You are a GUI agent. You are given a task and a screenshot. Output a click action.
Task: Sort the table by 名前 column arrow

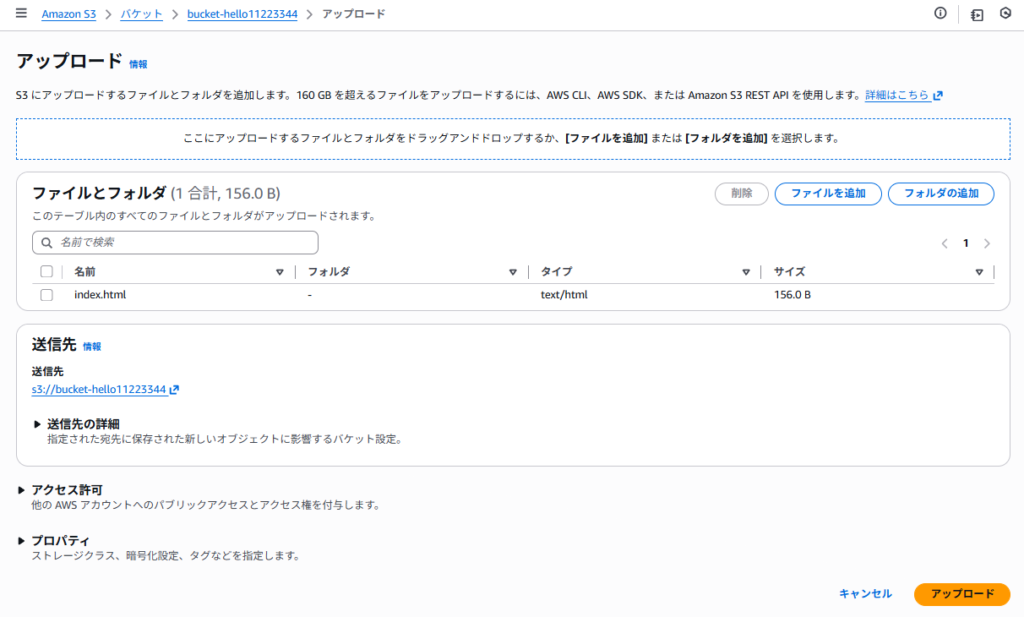coord(280,272)
